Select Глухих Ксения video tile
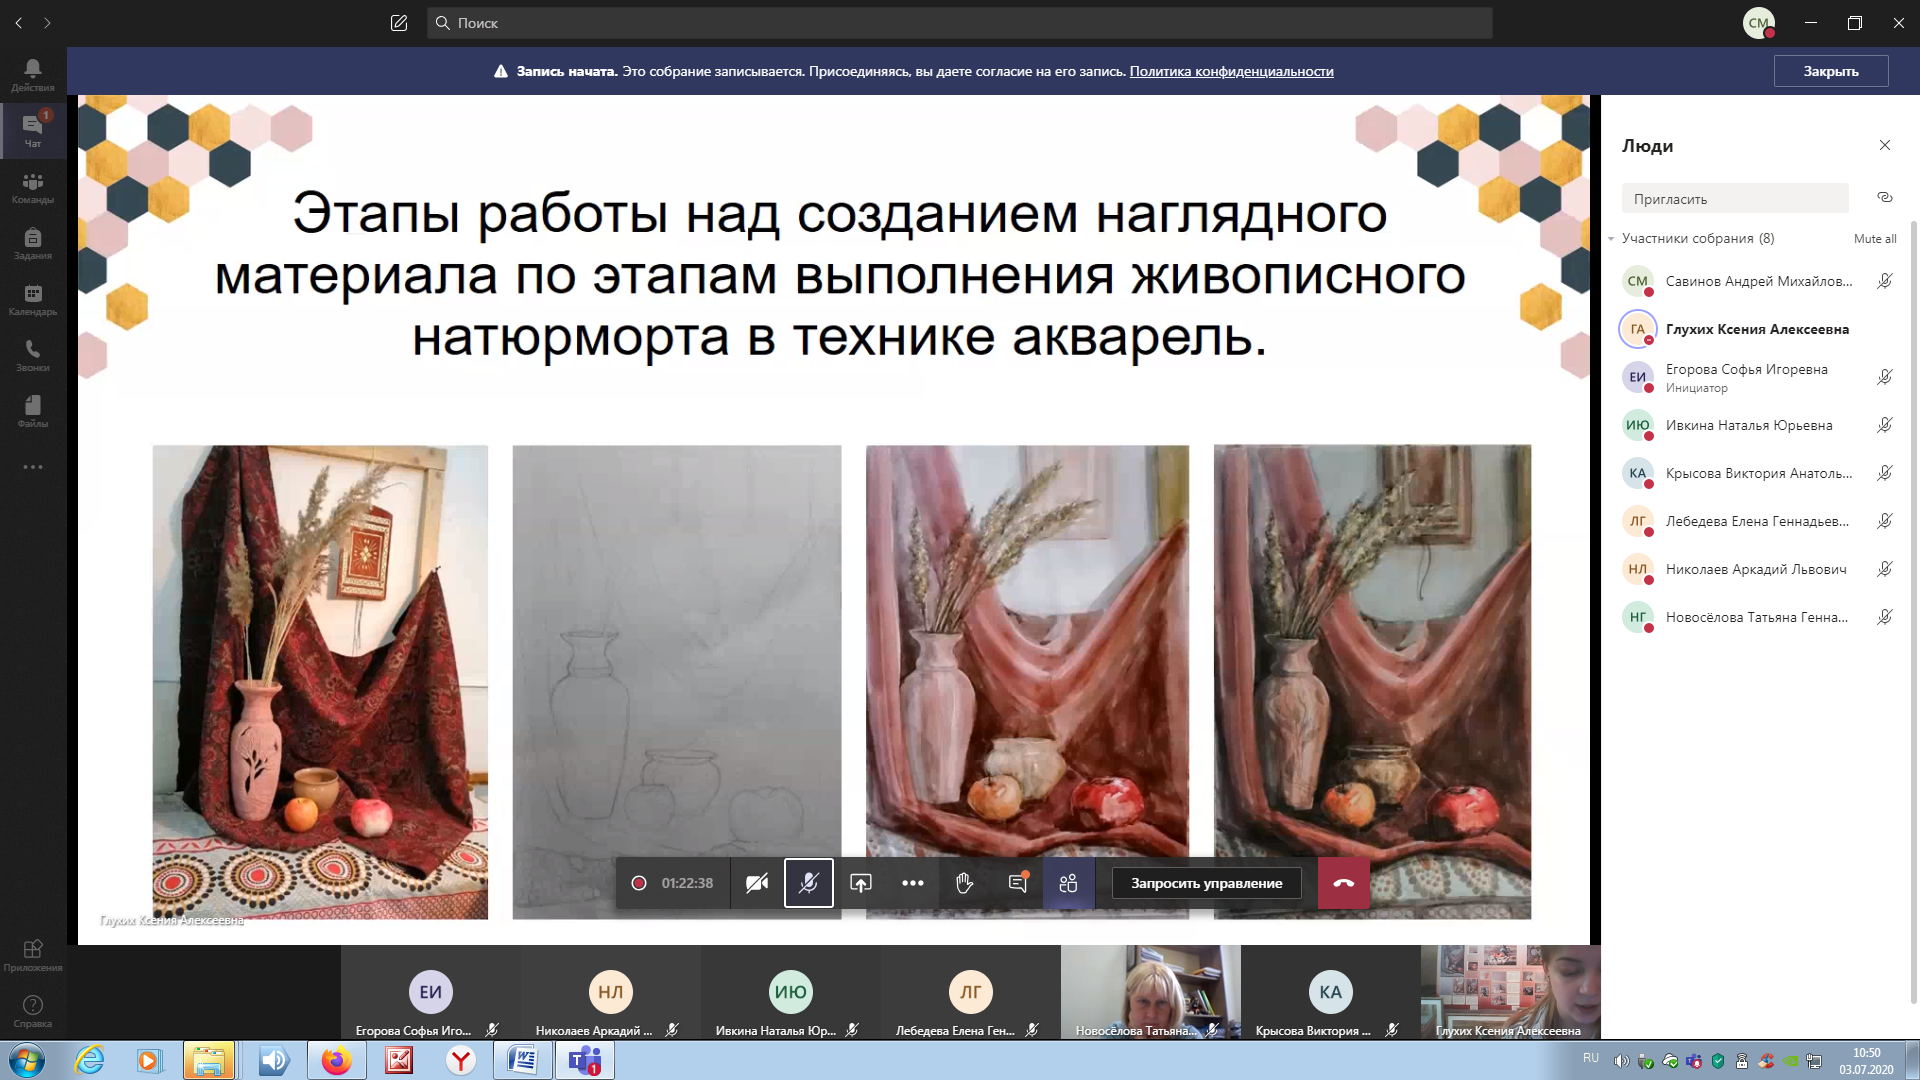Image resolution: width=1920 pixels, height=1080 pixels. [1510, 992]
